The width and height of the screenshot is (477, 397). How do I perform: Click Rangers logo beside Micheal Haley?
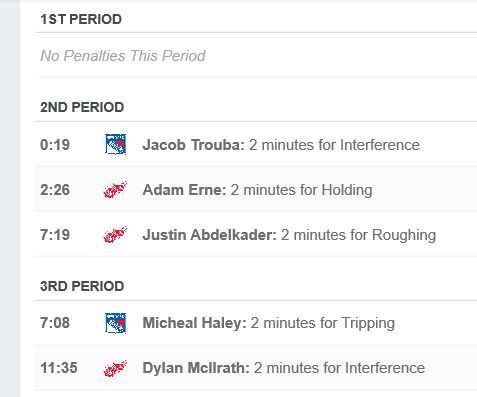(115, 323)
